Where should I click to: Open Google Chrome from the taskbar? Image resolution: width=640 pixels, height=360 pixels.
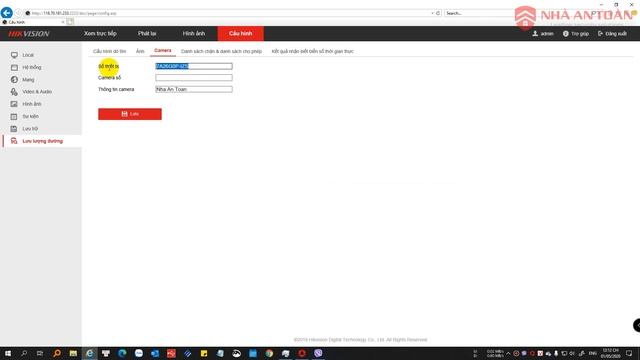(x=269, y=353)
